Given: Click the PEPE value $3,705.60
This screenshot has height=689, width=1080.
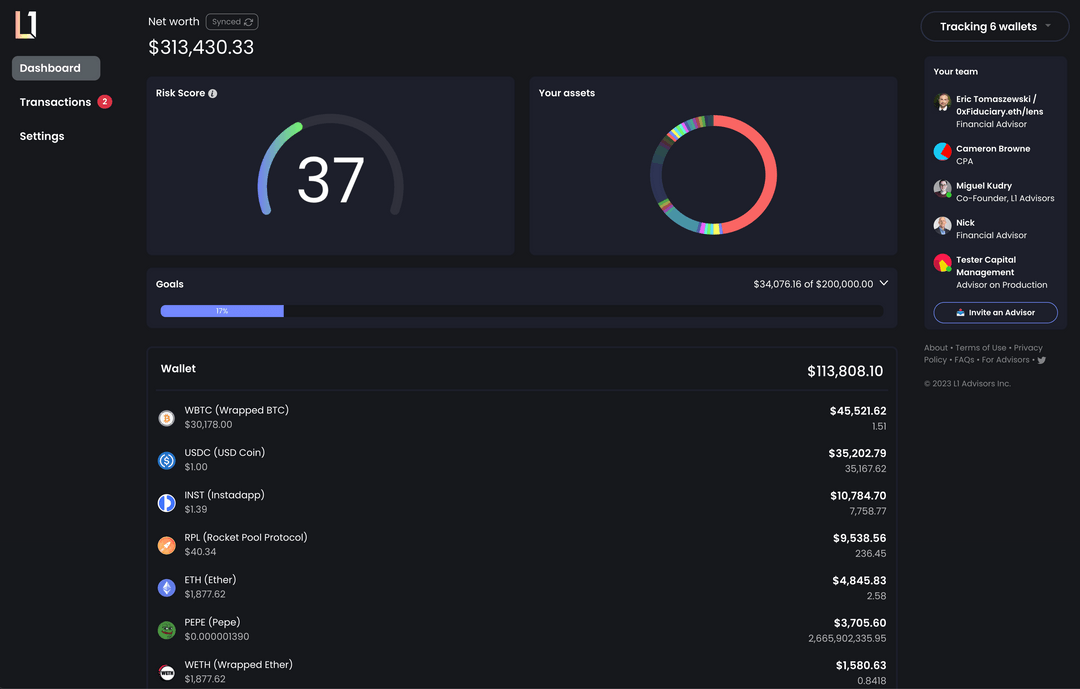Looking at the screenshot, I should (x=860, y=623).
